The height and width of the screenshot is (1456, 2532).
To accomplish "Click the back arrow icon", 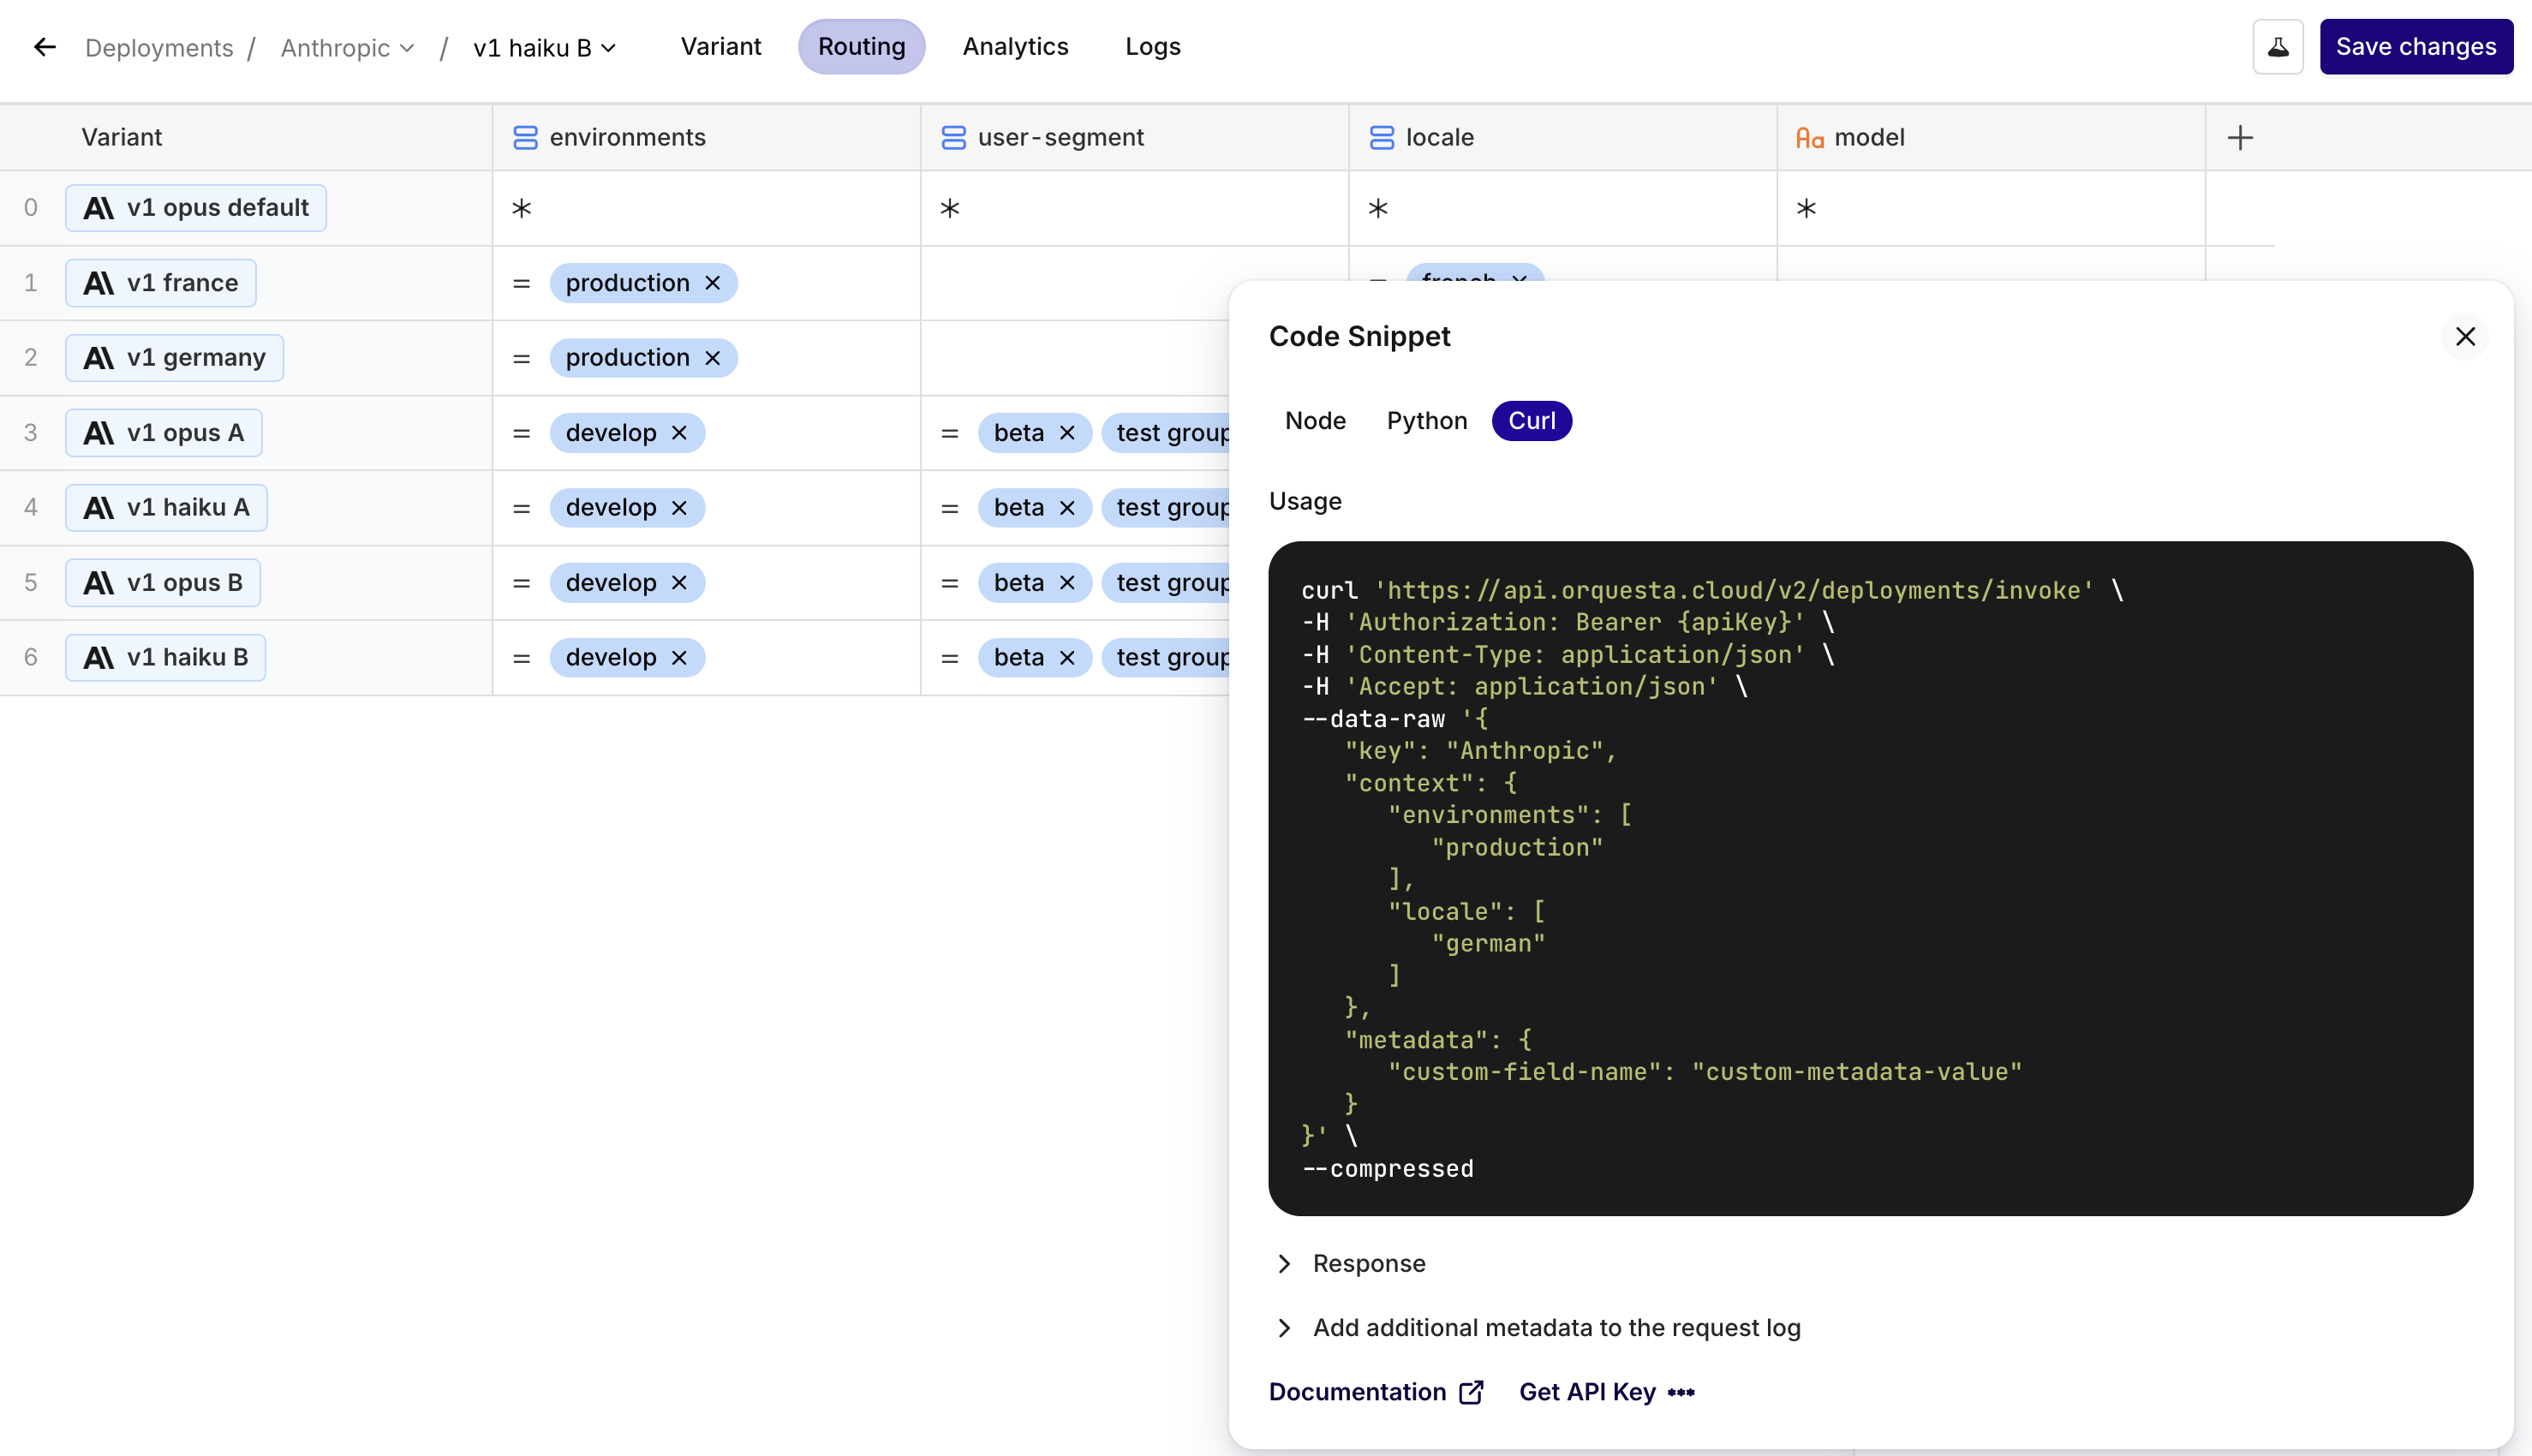I will [x=44, y=47].
